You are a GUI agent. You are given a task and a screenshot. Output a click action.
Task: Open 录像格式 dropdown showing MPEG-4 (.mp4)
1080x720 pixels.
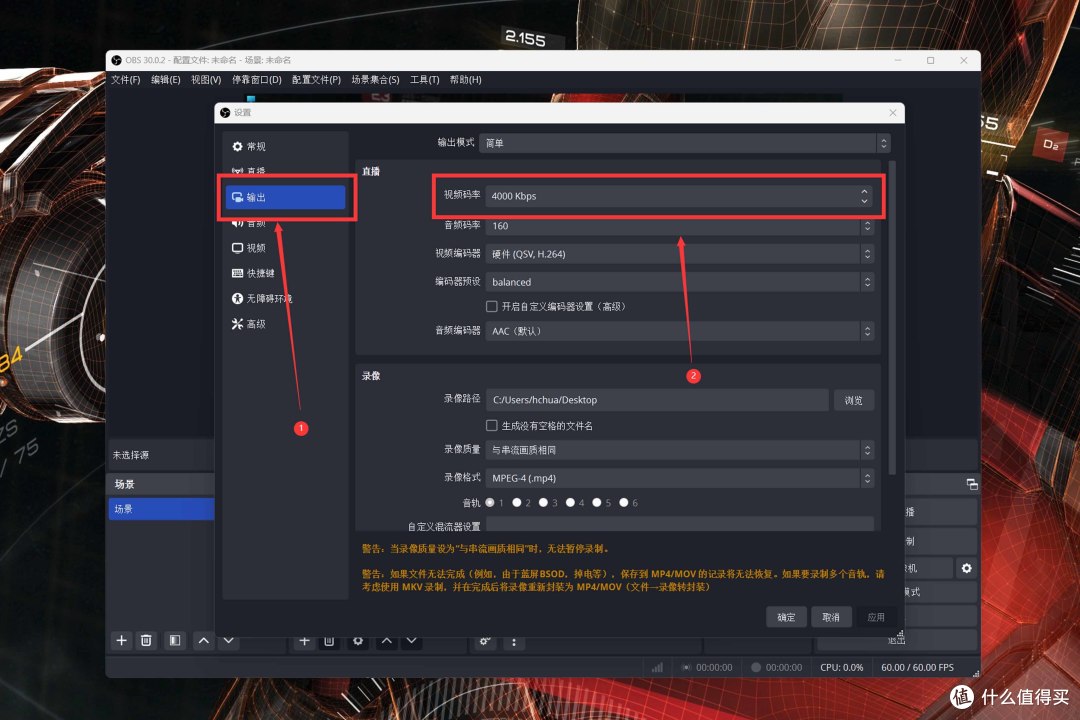coord(680,478)
